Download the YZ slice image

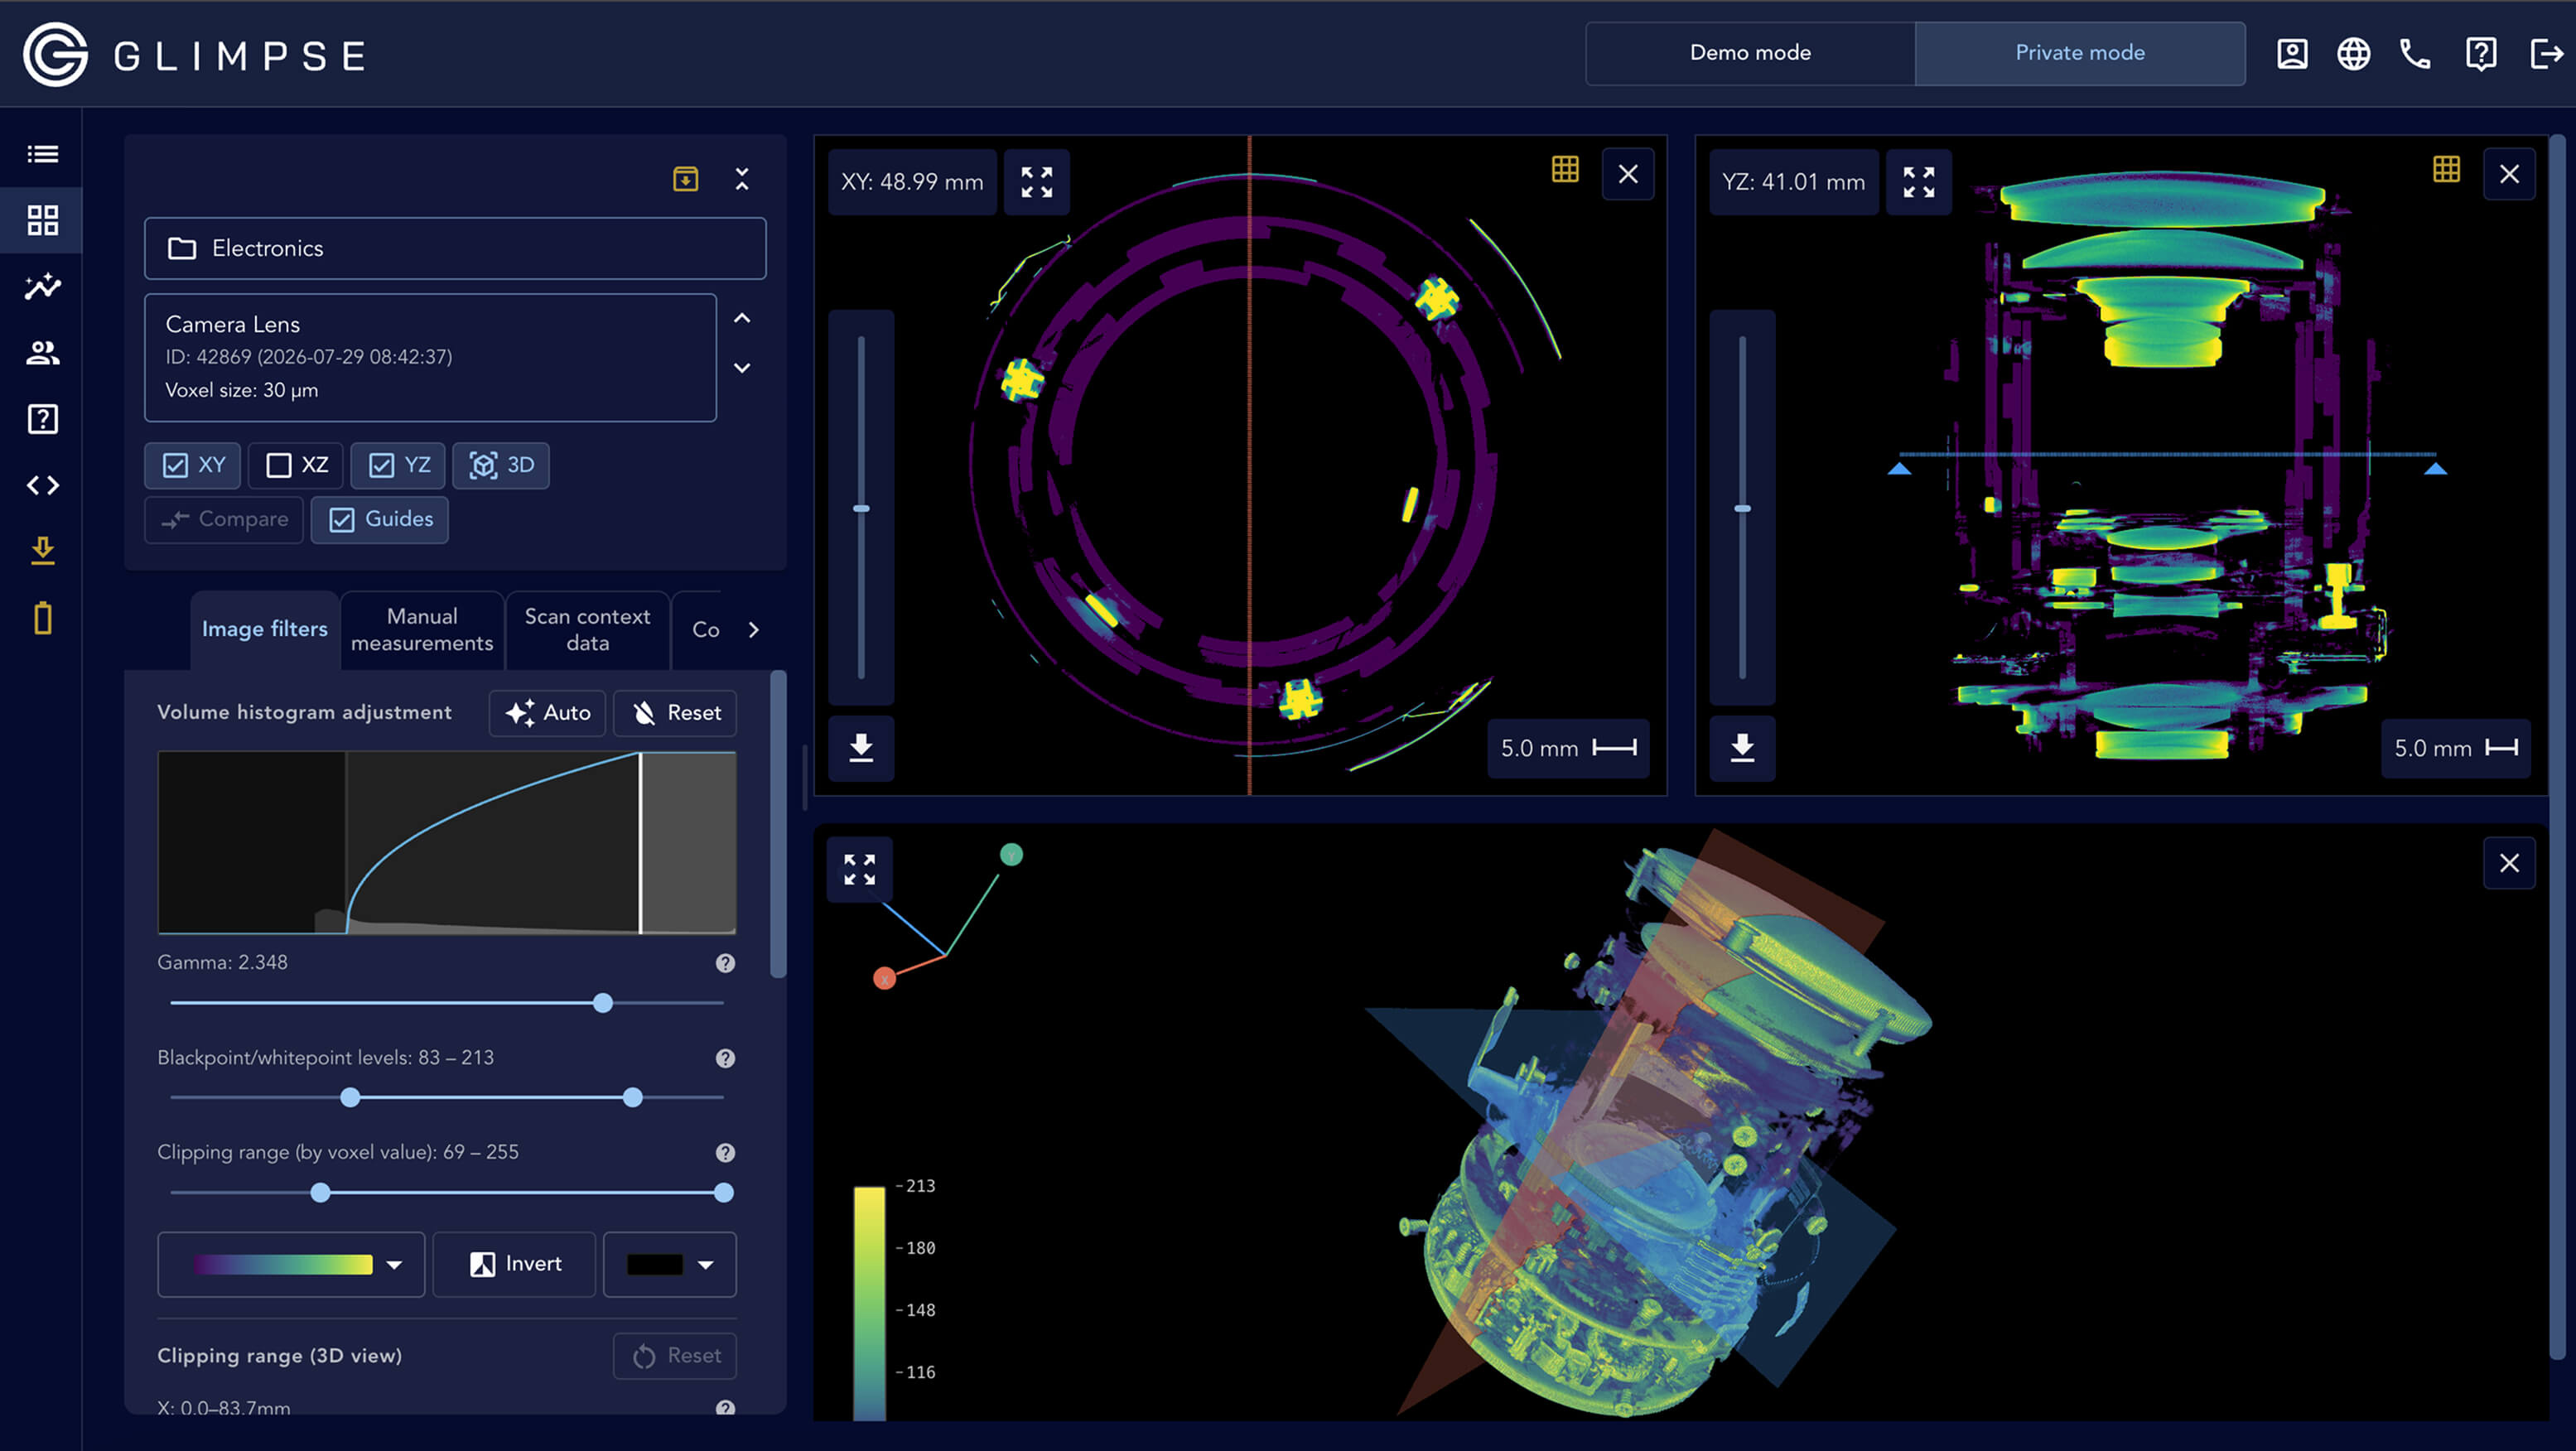pos(1742,748)
